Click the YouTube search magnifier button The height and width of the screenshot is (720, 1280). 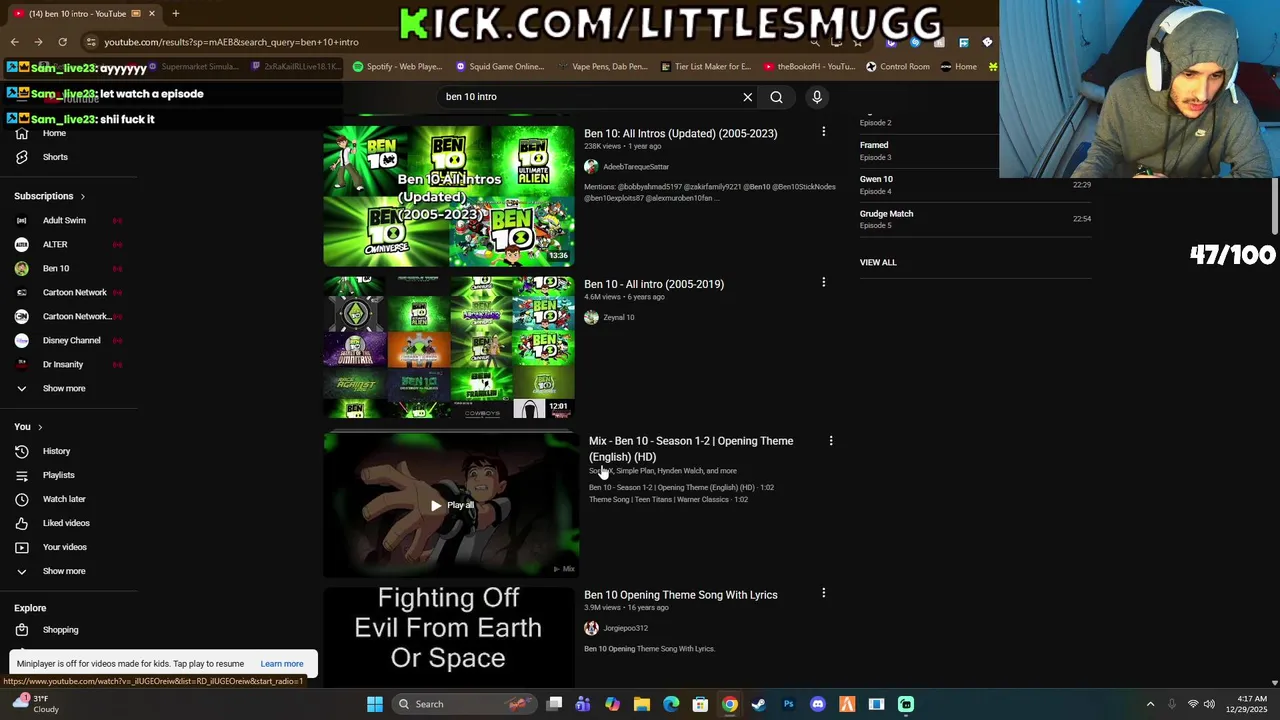tap(776, 97)
